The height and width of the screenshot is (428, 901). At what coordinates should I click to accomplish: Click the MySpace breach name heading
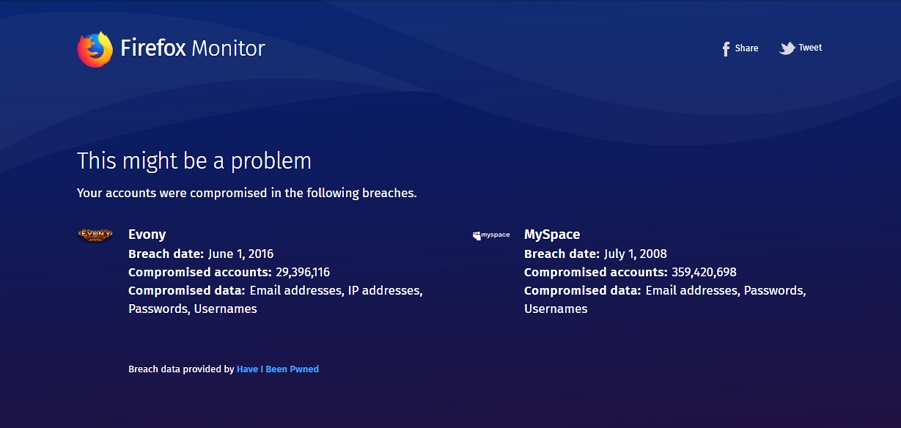tap(552, 235)
